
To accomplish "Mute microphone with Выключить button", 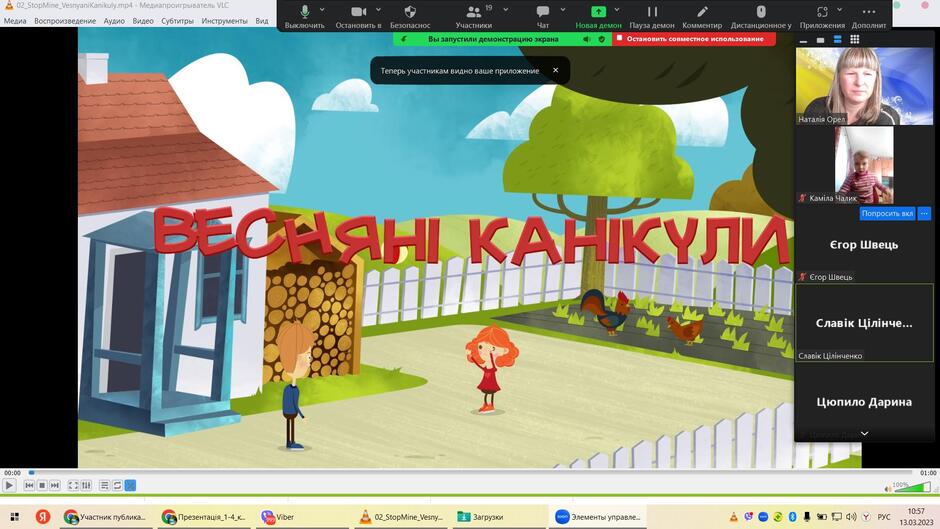I will [305, 16].
